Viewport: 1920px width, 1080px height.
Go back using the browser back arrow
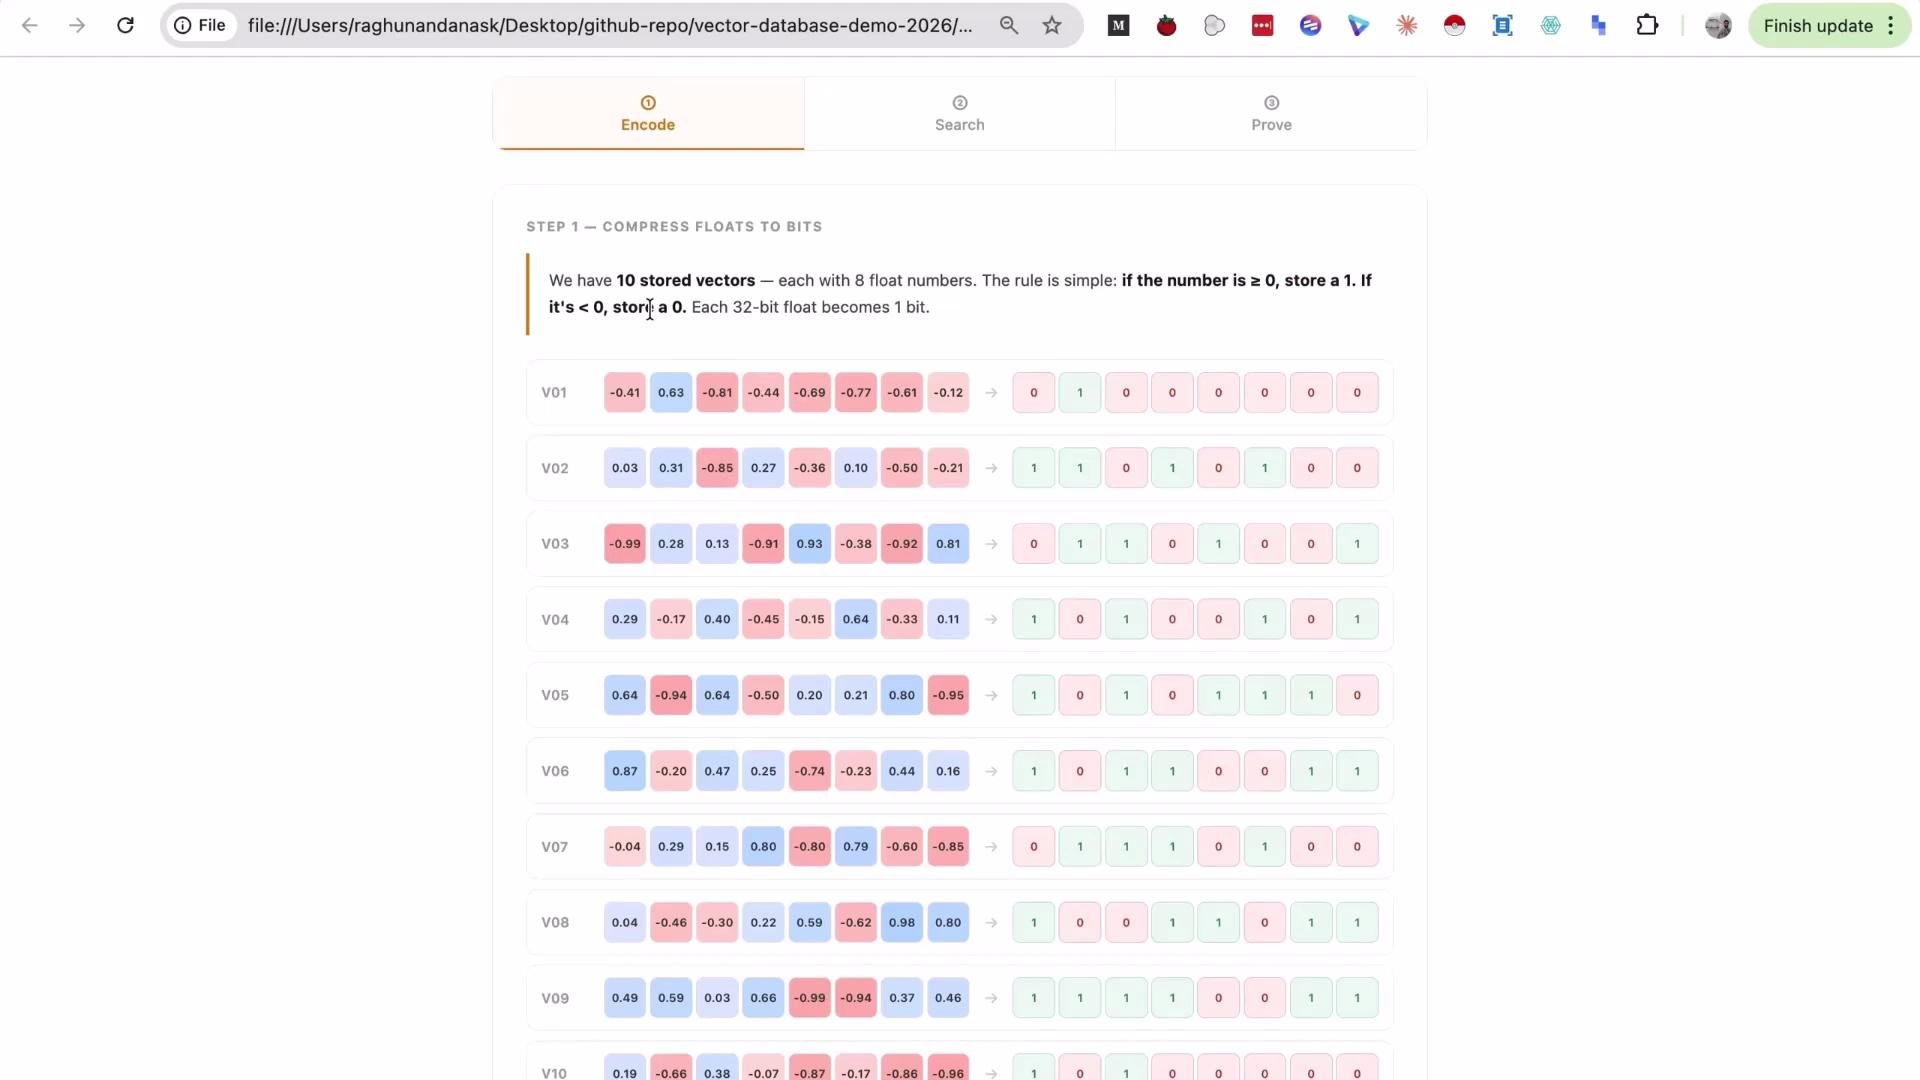[x=30, y=26]
